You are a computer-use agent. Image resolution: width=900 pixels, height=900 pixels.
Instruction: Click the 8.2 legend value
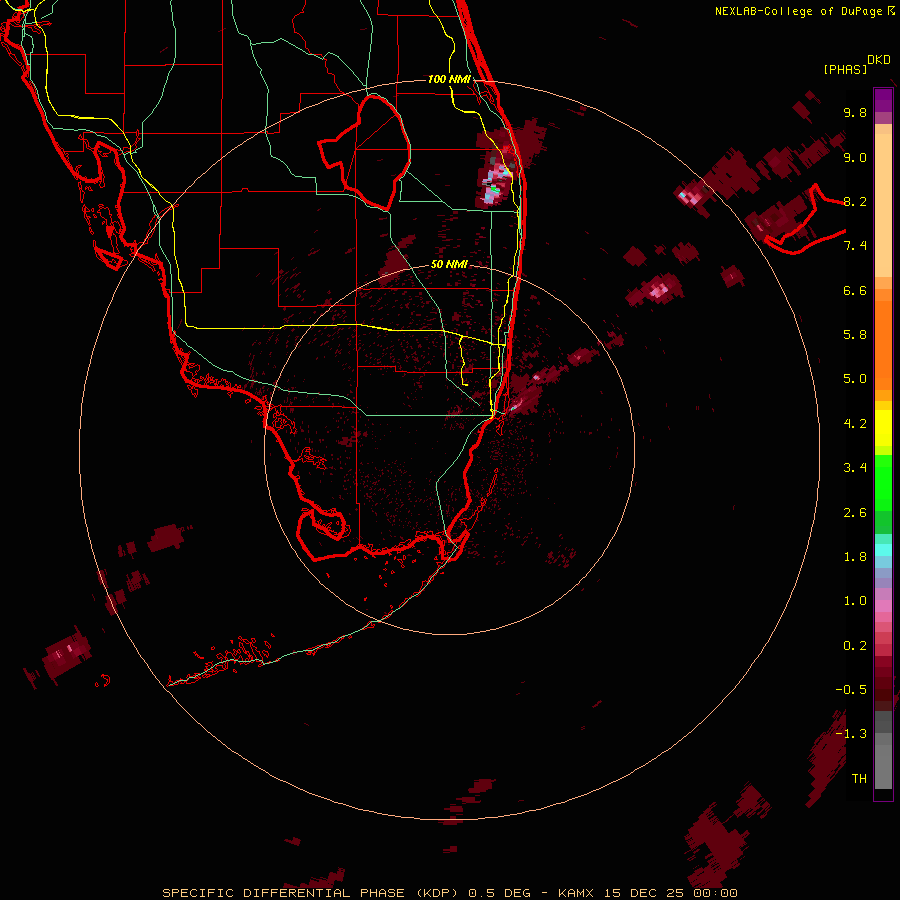click(855, 201)
